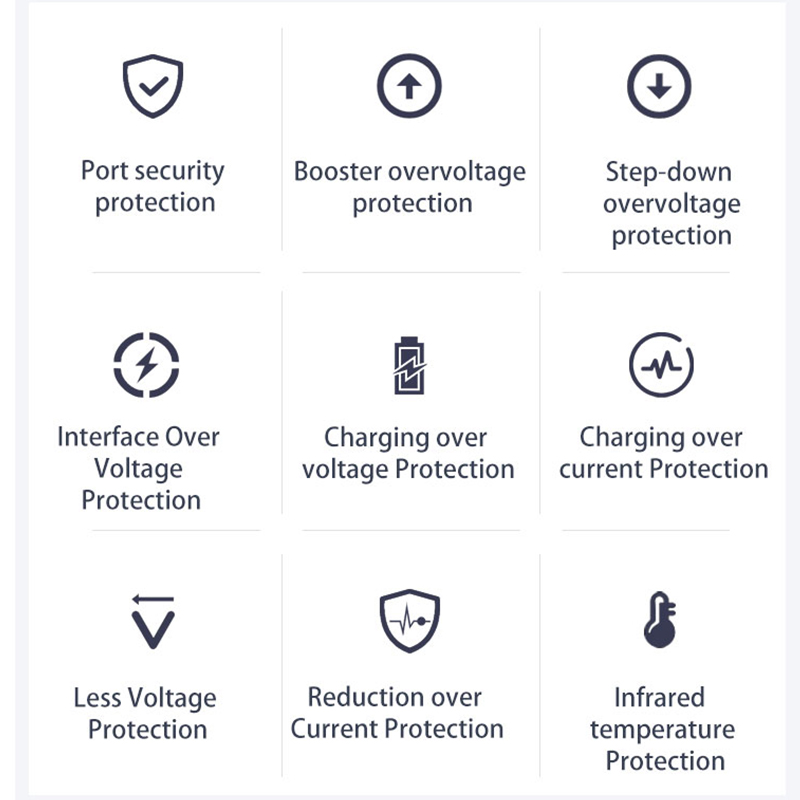Image resolution: width=800 pixels, height=800 pixels.
Task: Click the thermometer infrared temperature icon
Action: pyautogui.click(x=660, y=619)
